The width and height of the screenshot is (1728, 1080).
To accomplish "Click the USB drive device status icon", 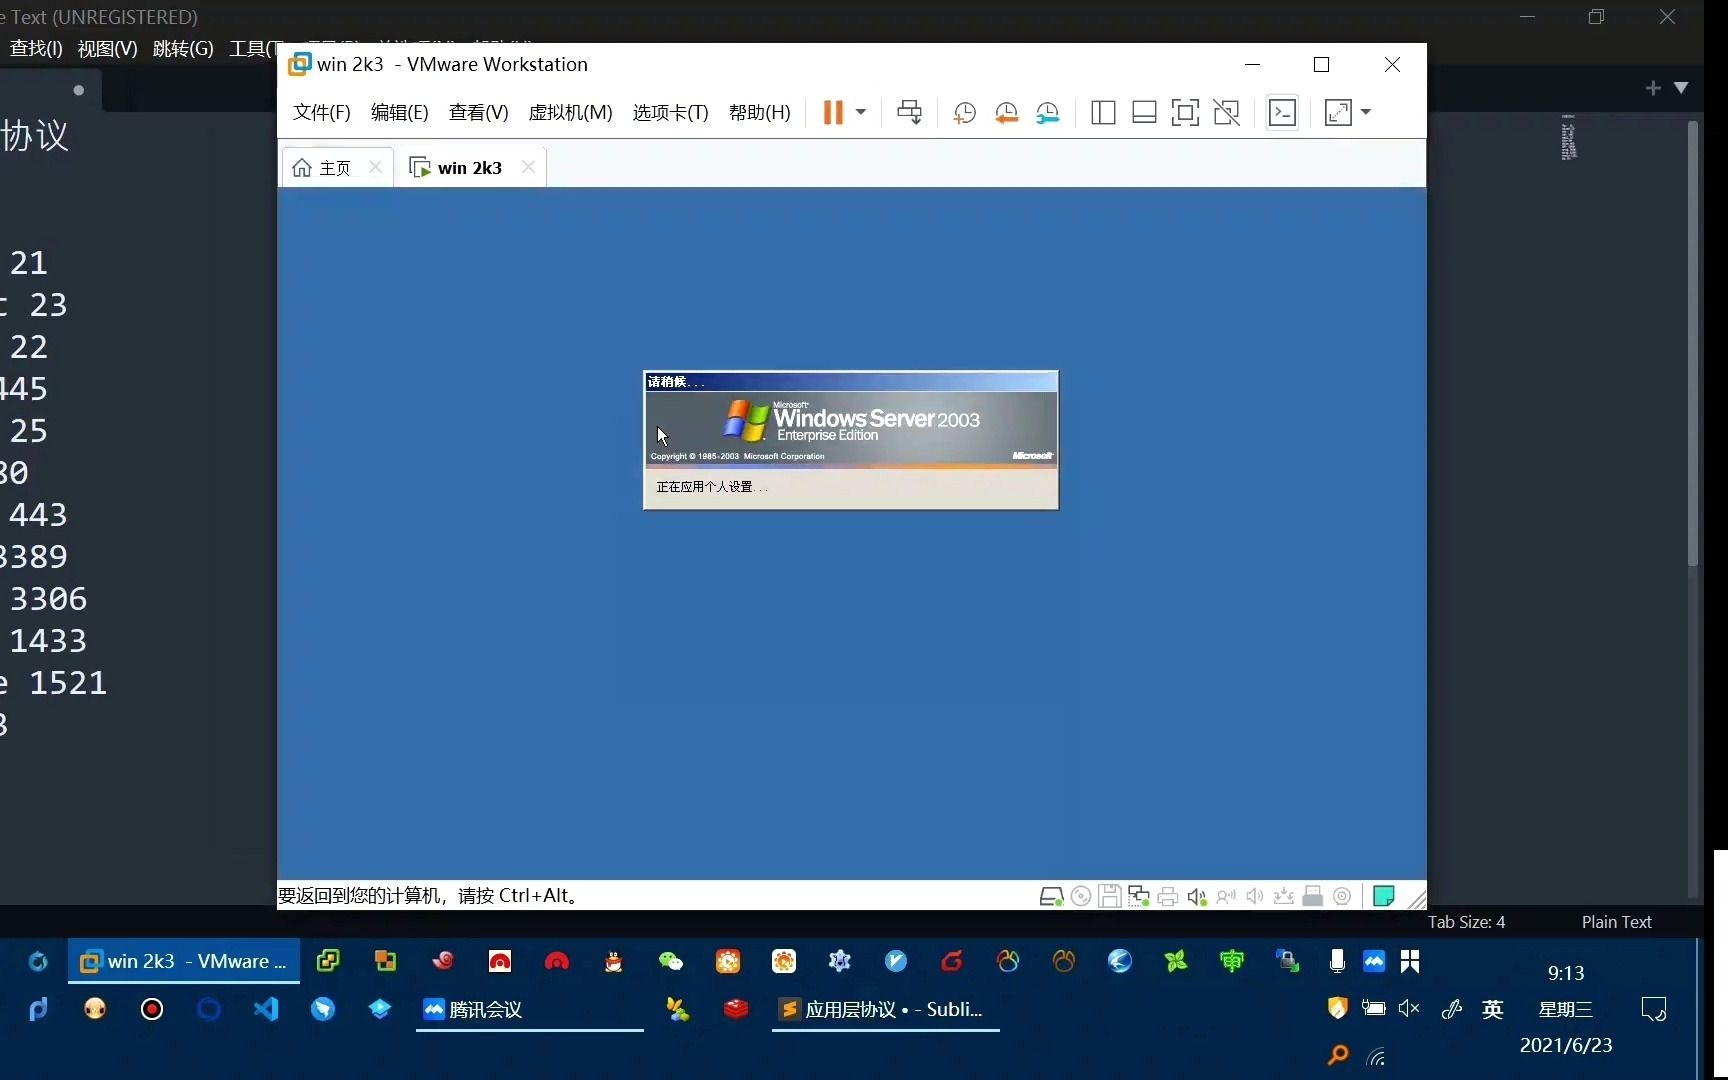I will 1313,896.
